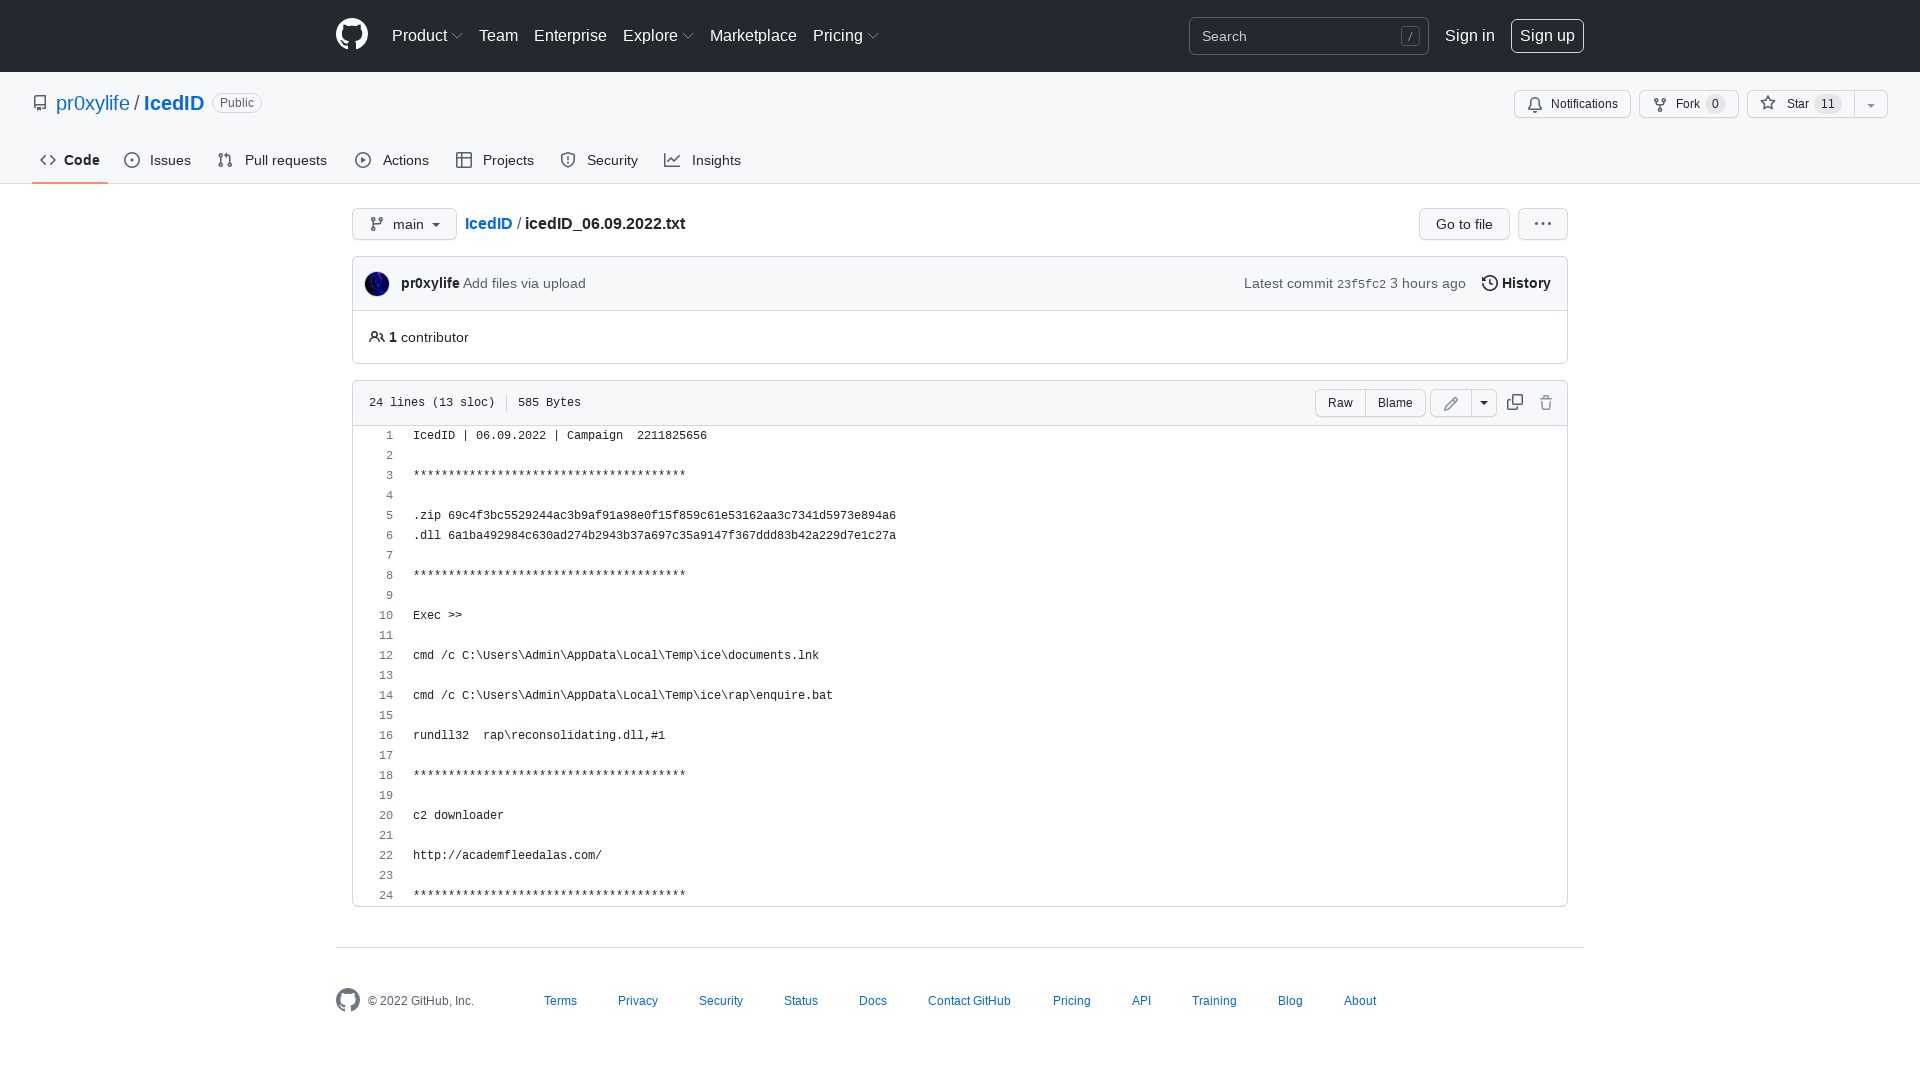Click the repository book icon beside pr0xylife

tap(40, 102)
